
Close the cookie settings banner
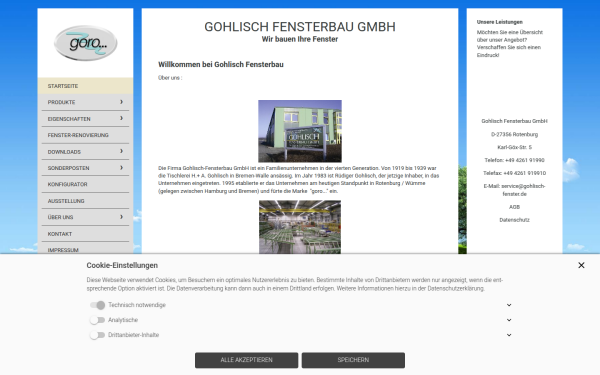click(x=581, y=265)
